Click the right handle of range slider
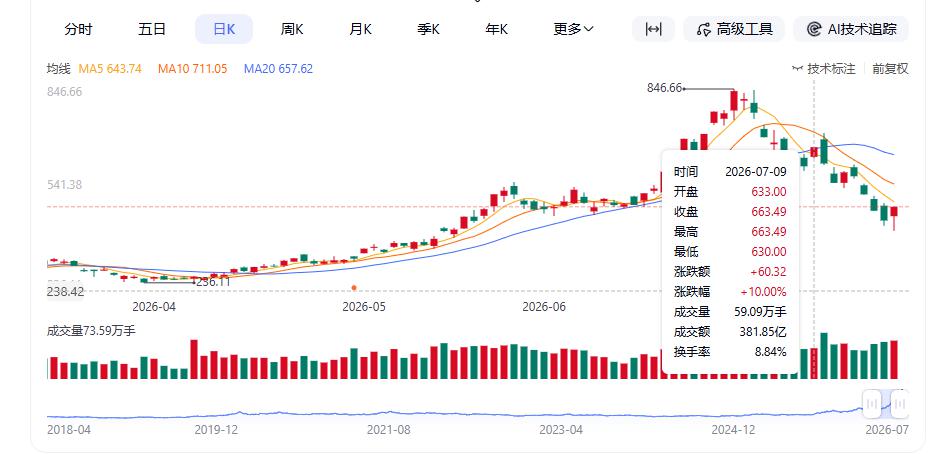The height and width of the screenshot is (454, 937). (x=899, y=403)
